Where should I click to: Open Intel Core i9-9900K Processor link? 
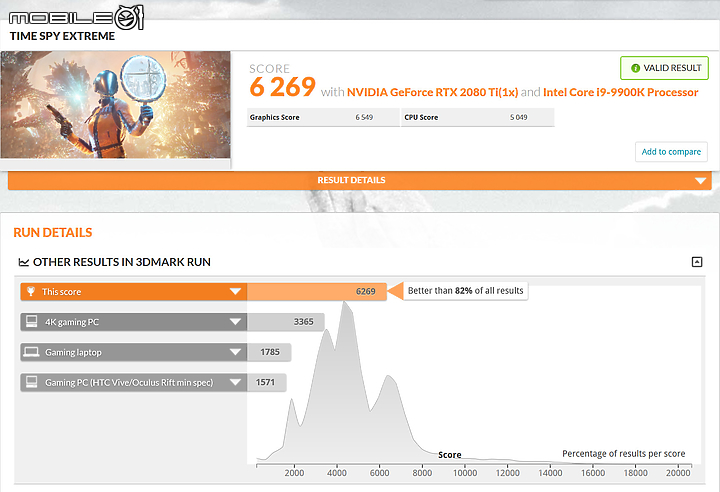click(x=620, y=92)
